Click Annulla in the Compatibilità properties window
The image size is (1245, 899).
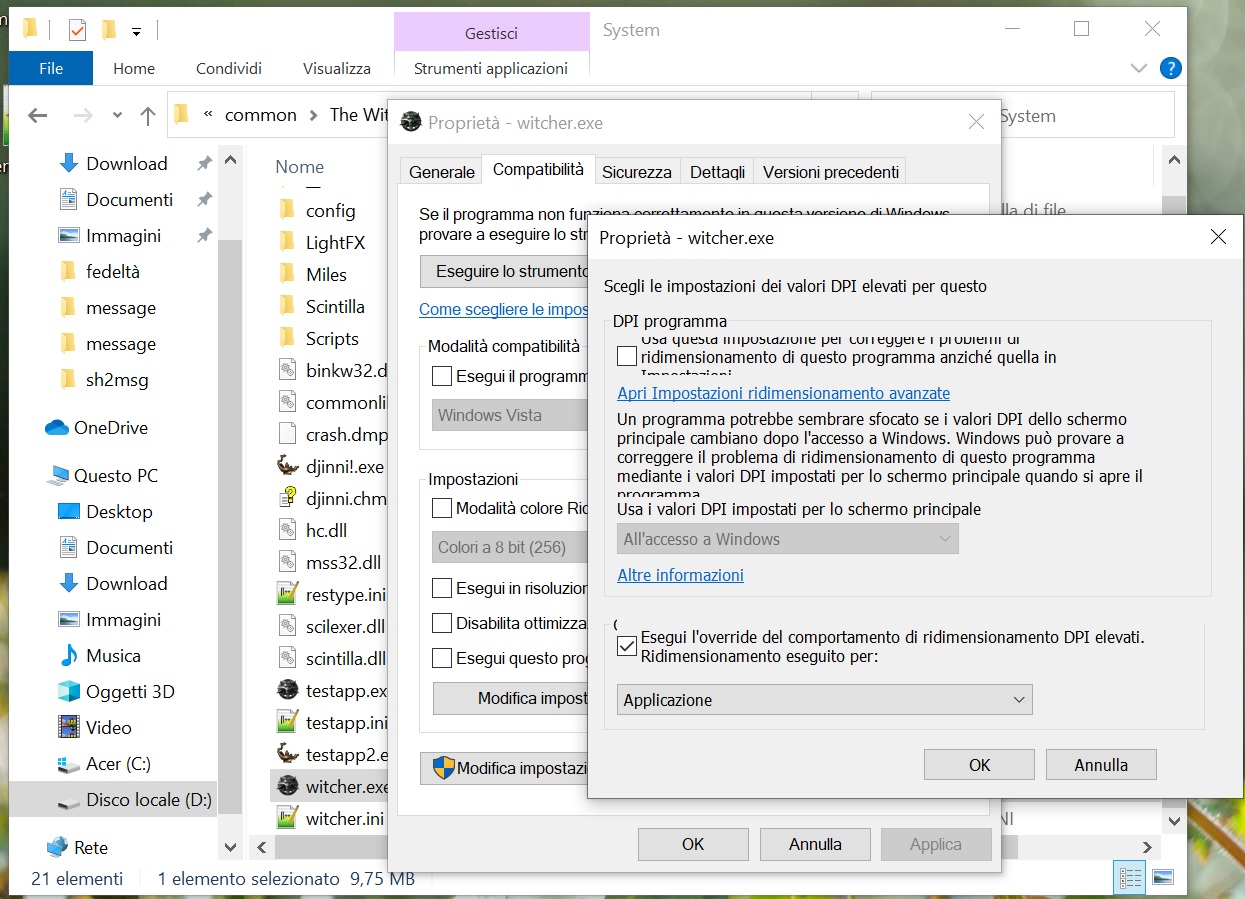815,844
